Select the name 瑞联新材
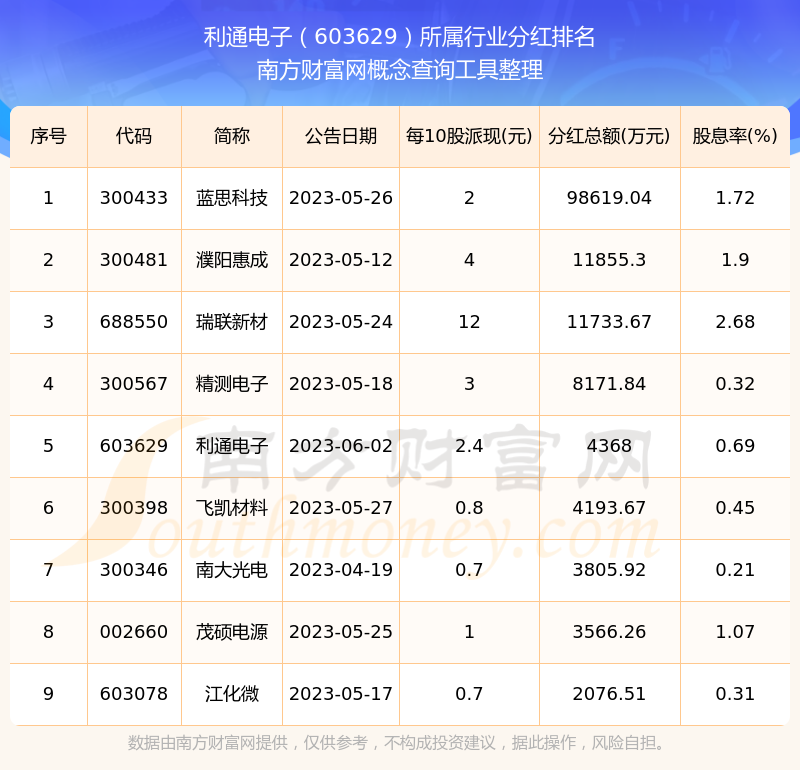 pos(232,322)
